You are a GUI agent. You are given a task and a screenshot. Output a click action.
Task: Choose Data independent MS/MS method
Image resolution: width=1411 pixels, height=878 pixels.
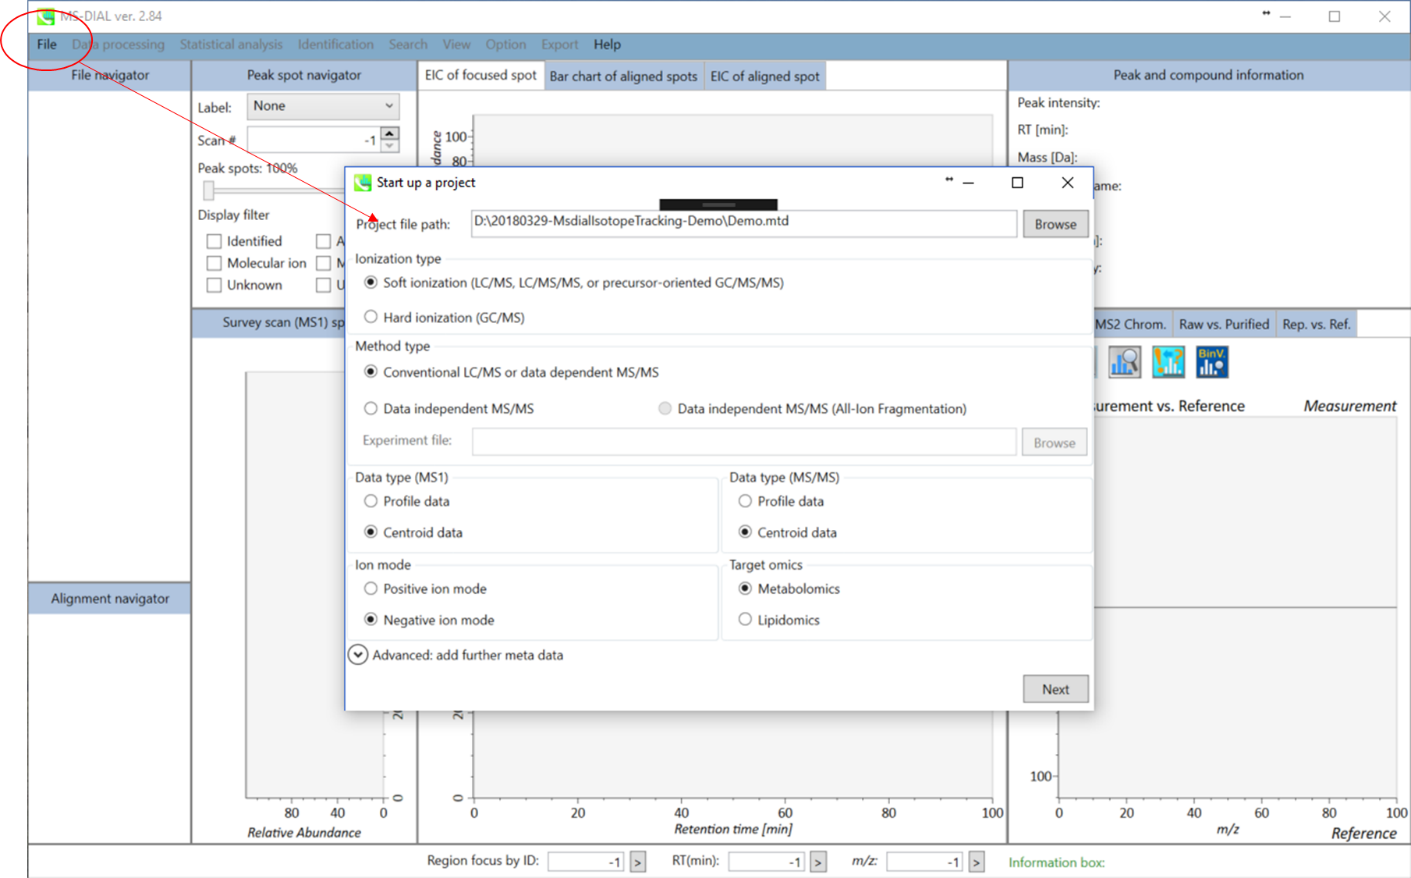pyautogui.click(x=371, y=408)
